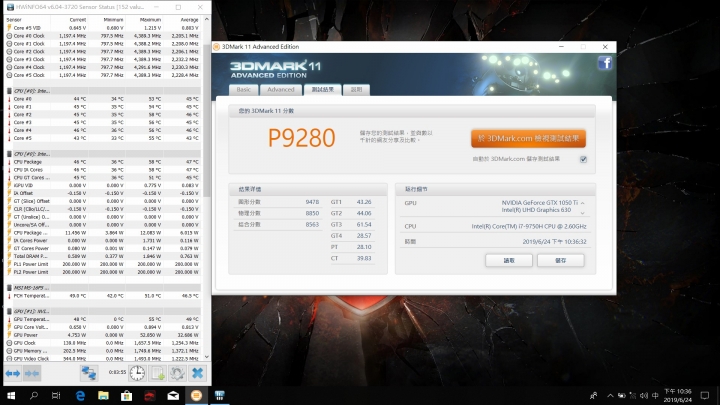Click the 讀取 load button
720x405 pixels.
point(509,260)
